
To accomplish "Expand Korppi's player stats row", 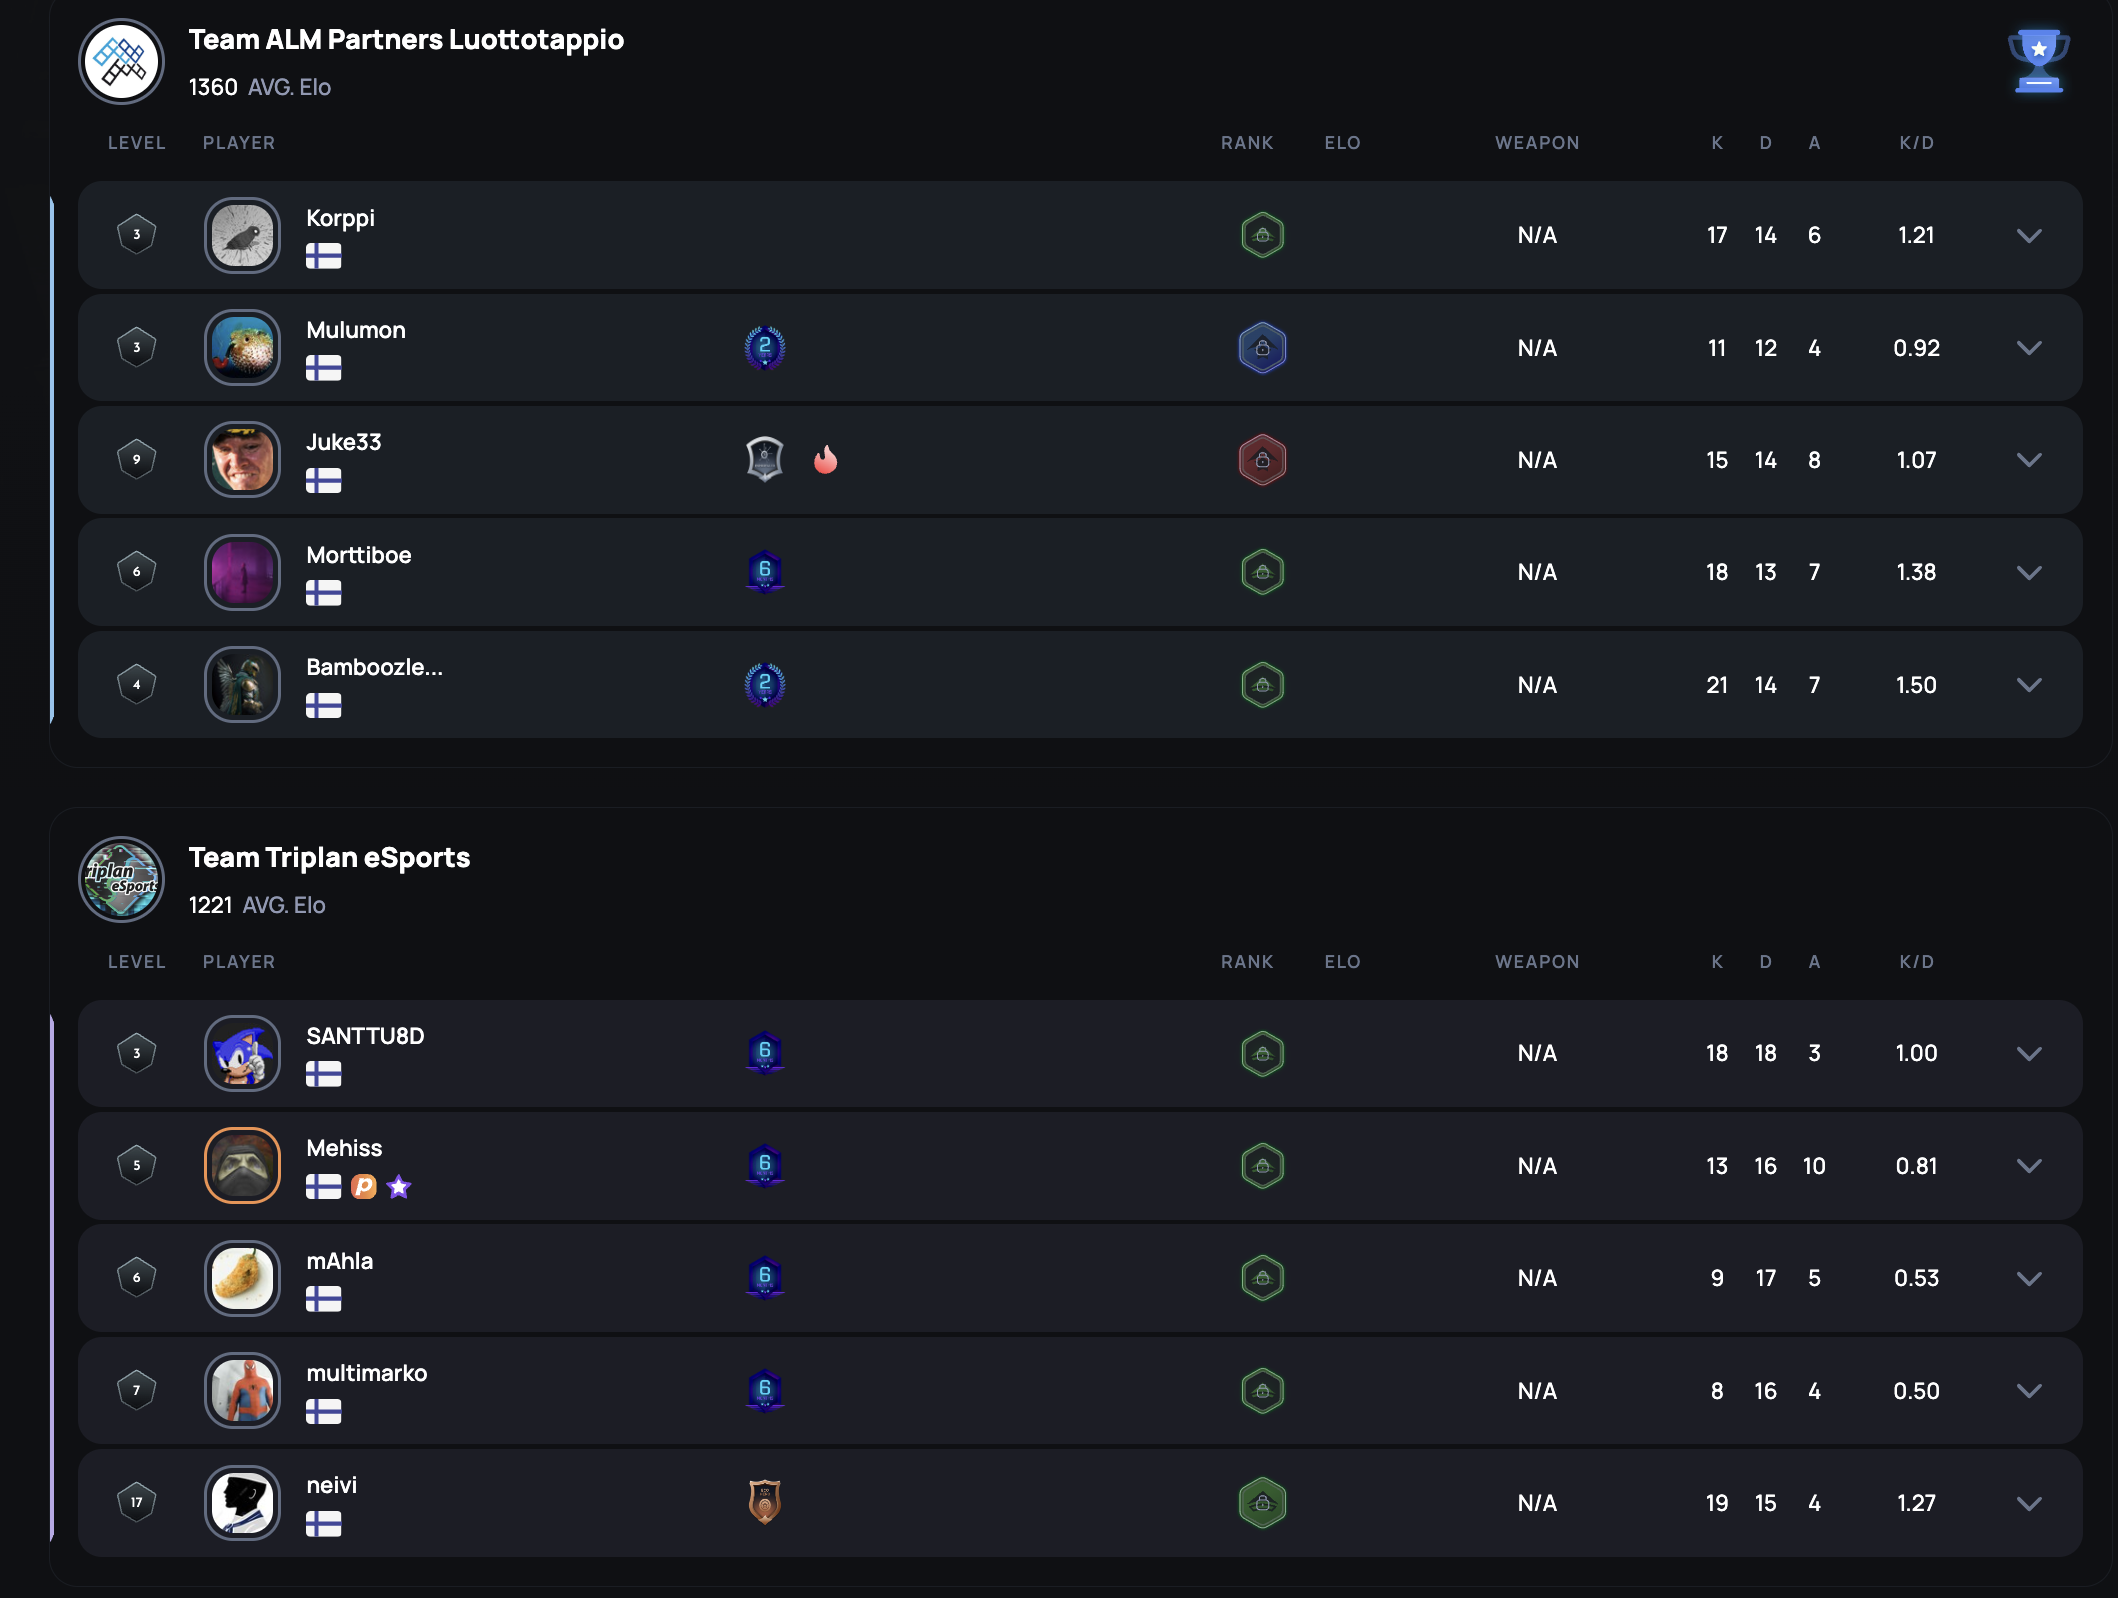I will (2030, 236).
